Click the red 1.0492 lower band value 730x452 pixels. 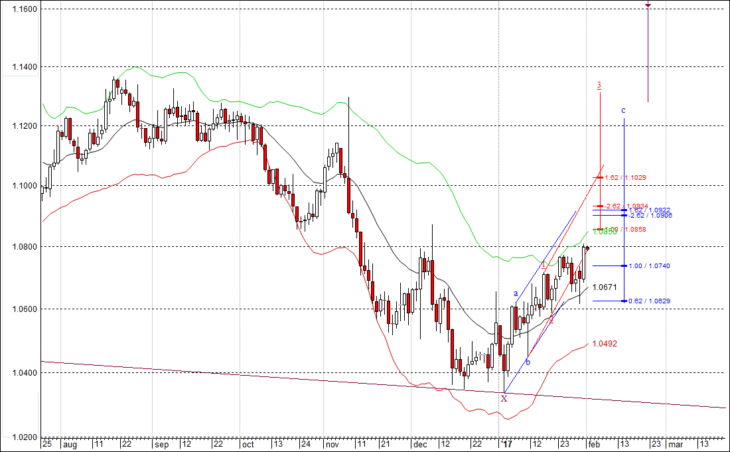605,344
